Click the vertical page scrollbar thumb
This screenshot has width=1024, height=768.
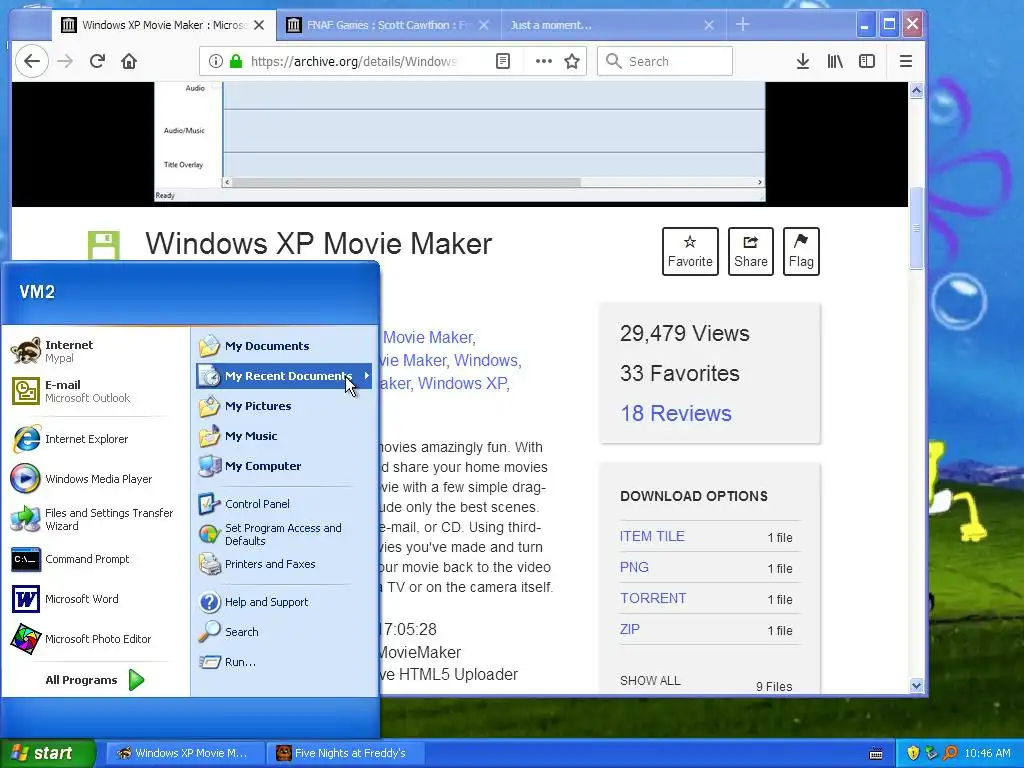[916, 228]
